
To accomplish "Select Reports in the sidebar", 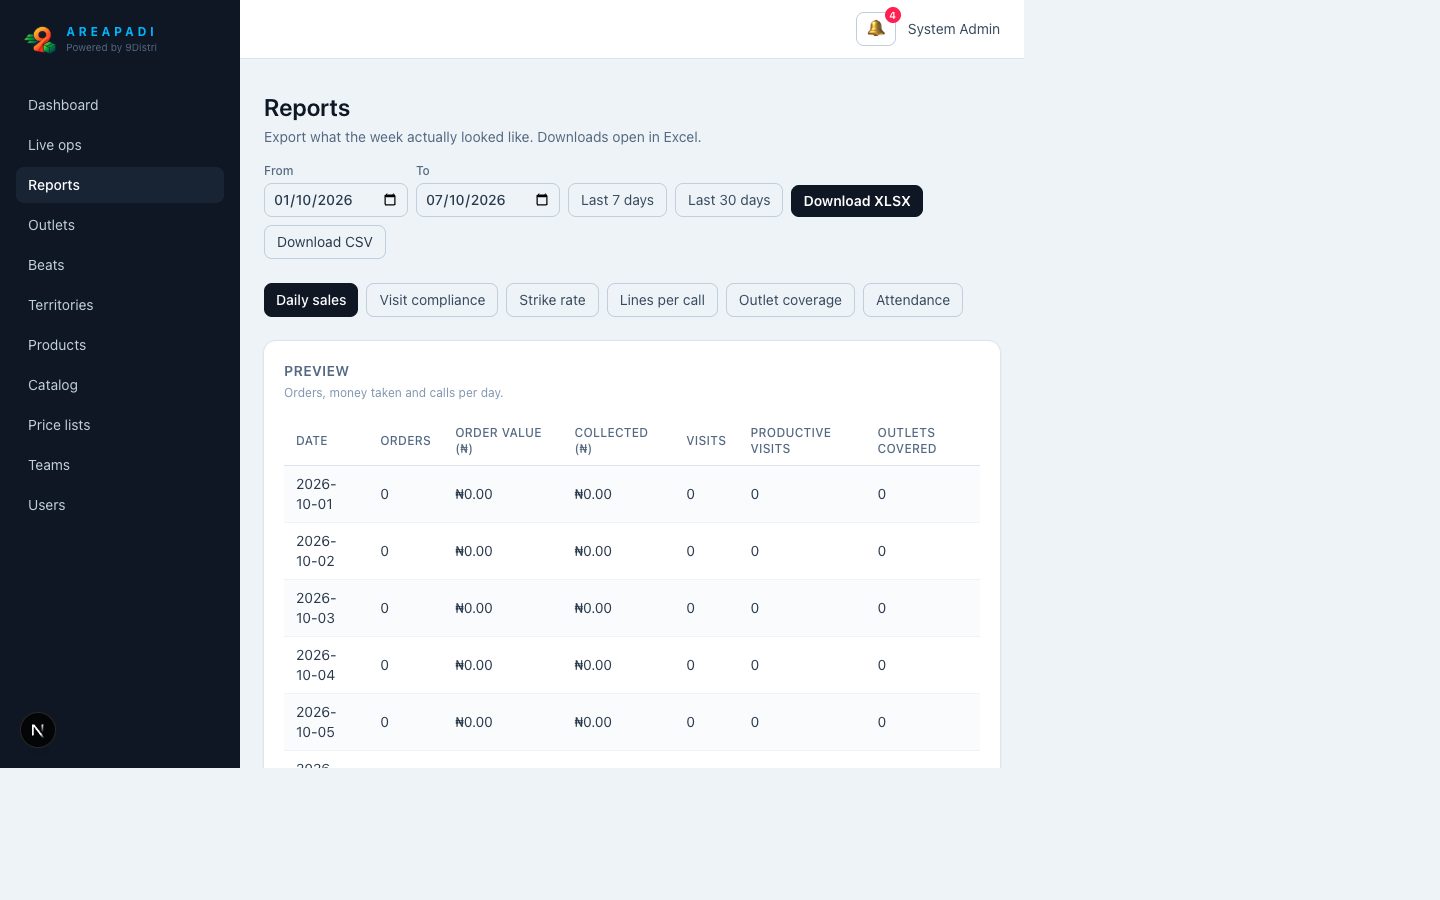I will click(120, 185).
